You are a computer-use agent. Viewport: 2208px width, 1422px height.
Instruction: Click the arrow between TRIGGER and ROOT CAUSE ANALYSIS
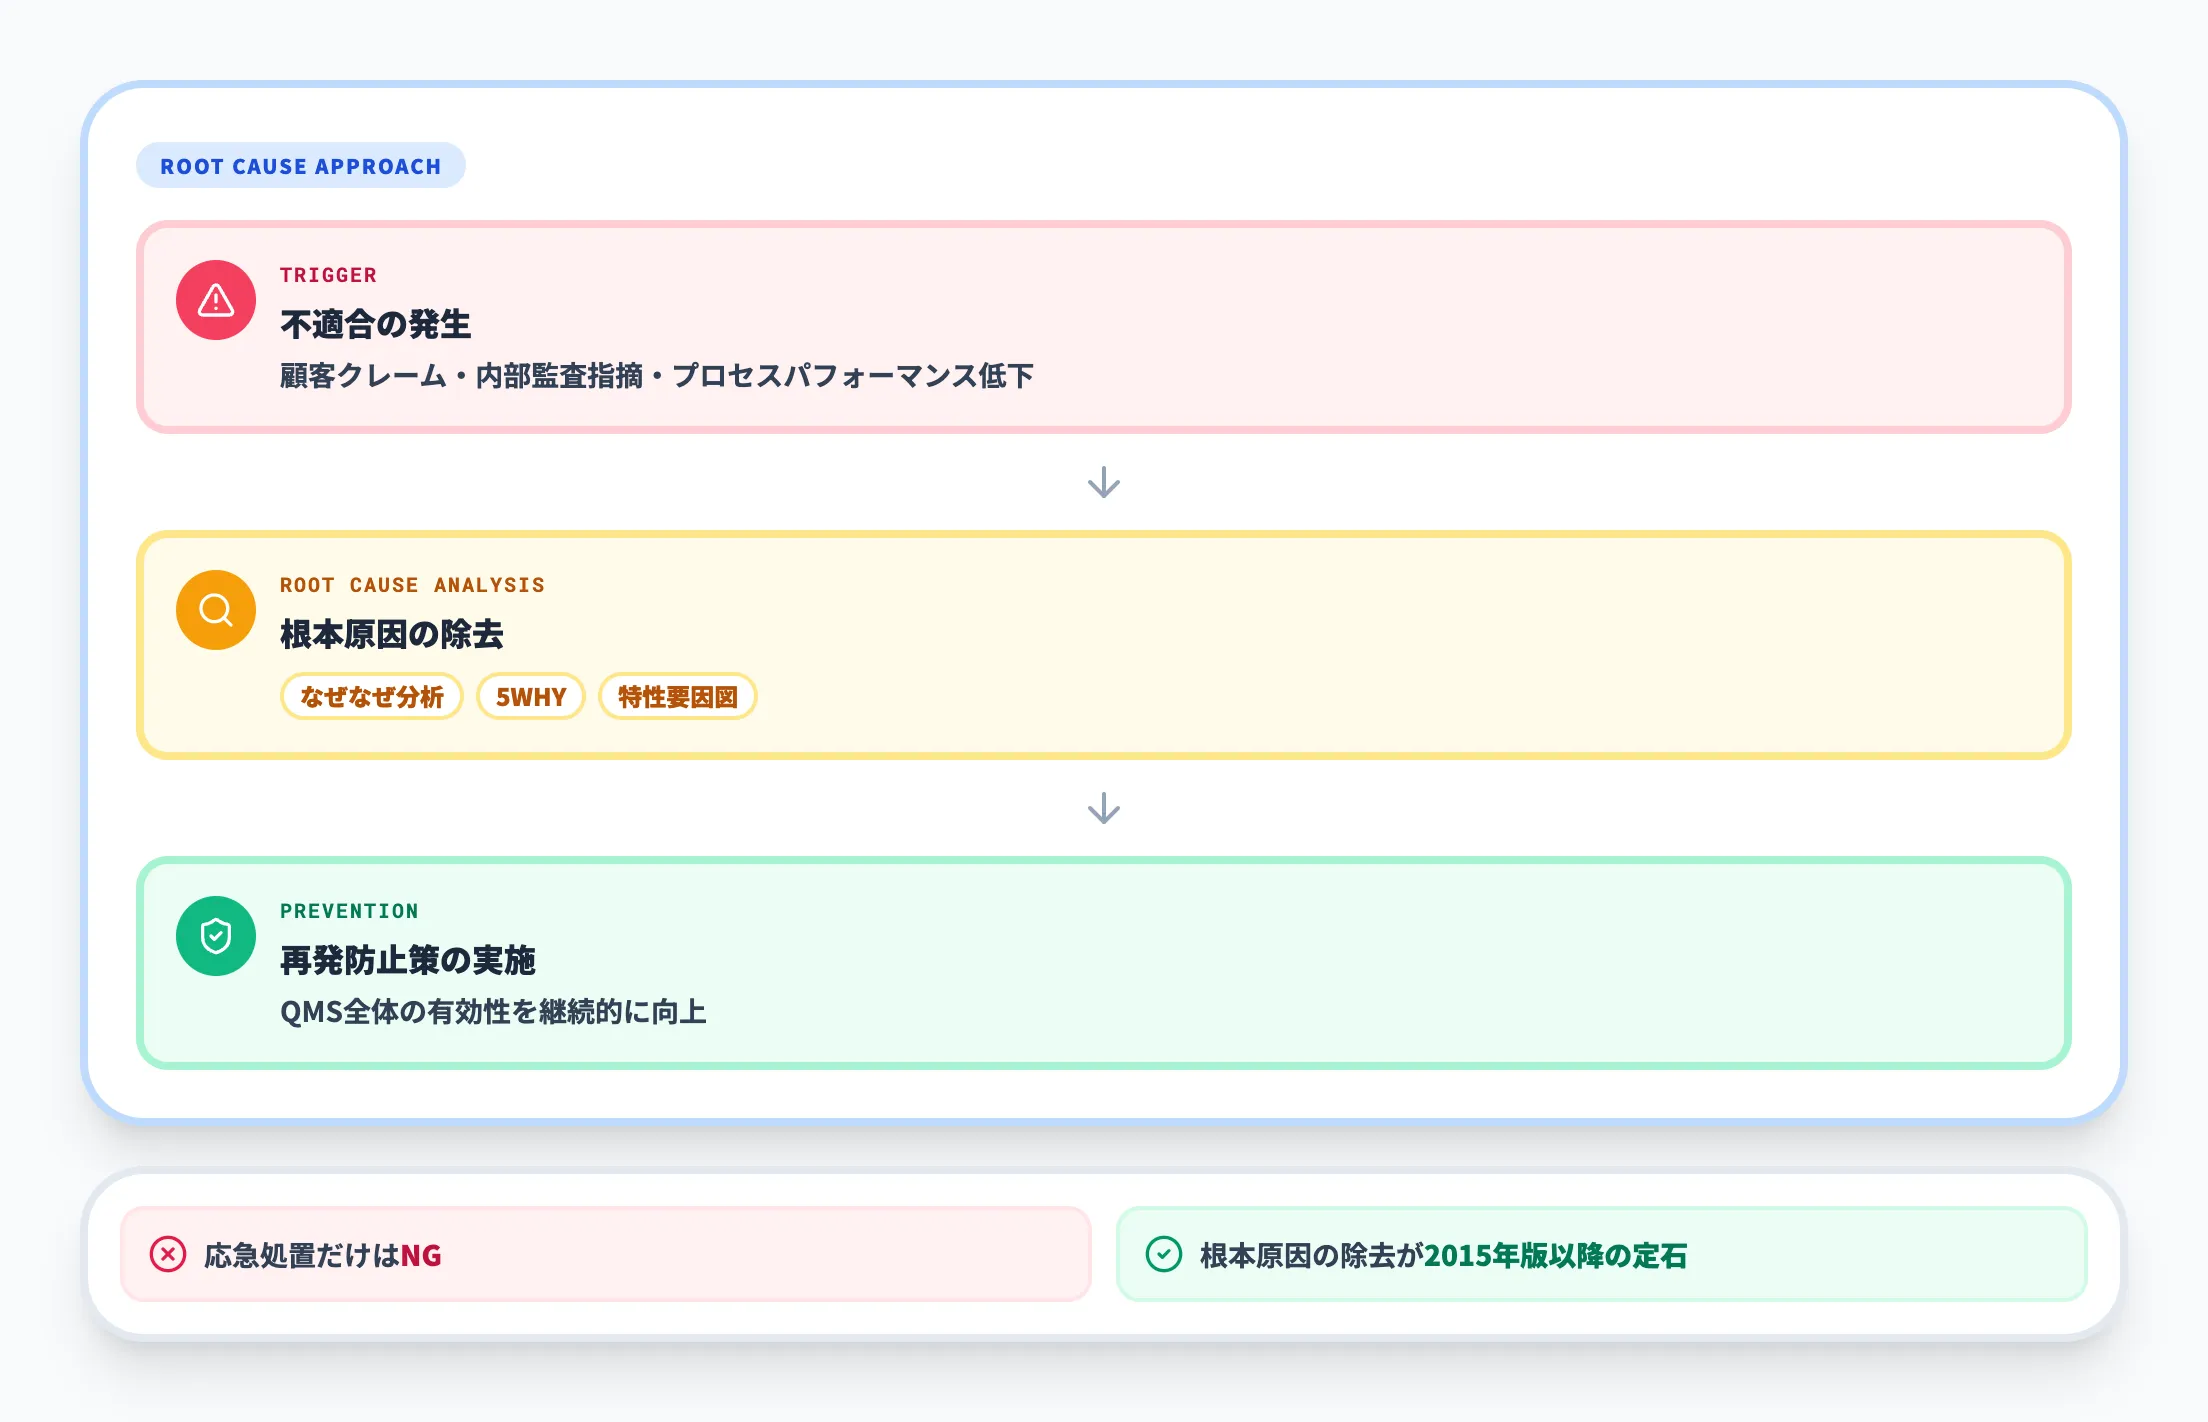(1104, 485)
